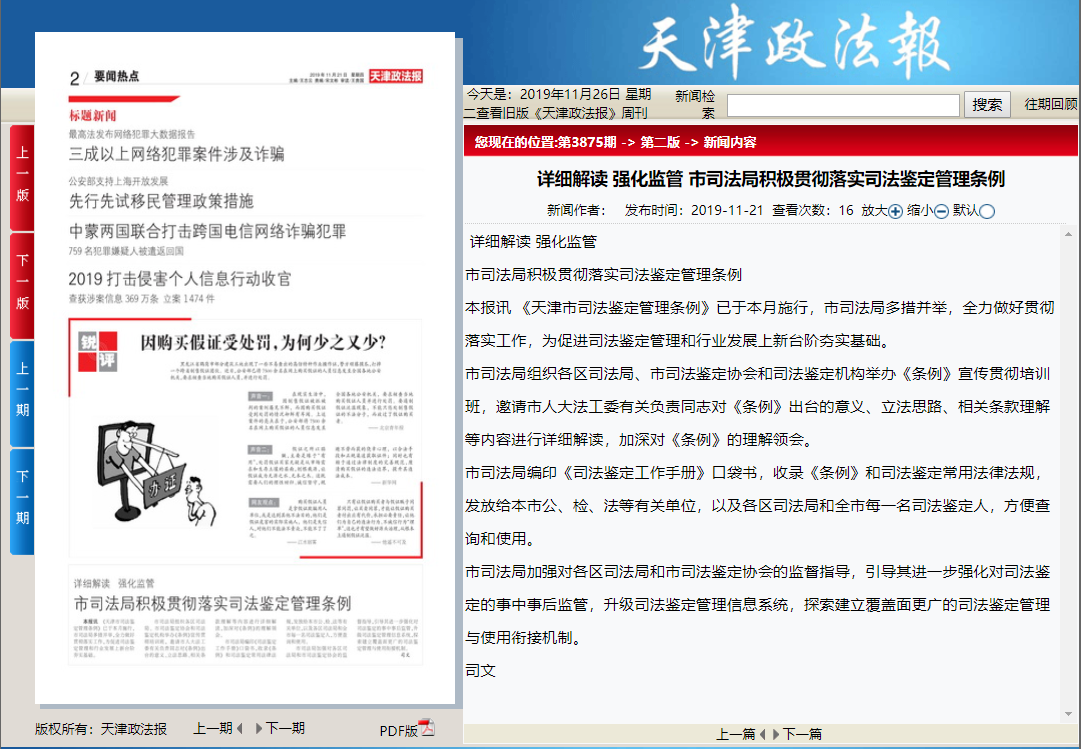Click the 第3875期 breadcrumb text
The image size is (1081, 749).
click(587, 142)
